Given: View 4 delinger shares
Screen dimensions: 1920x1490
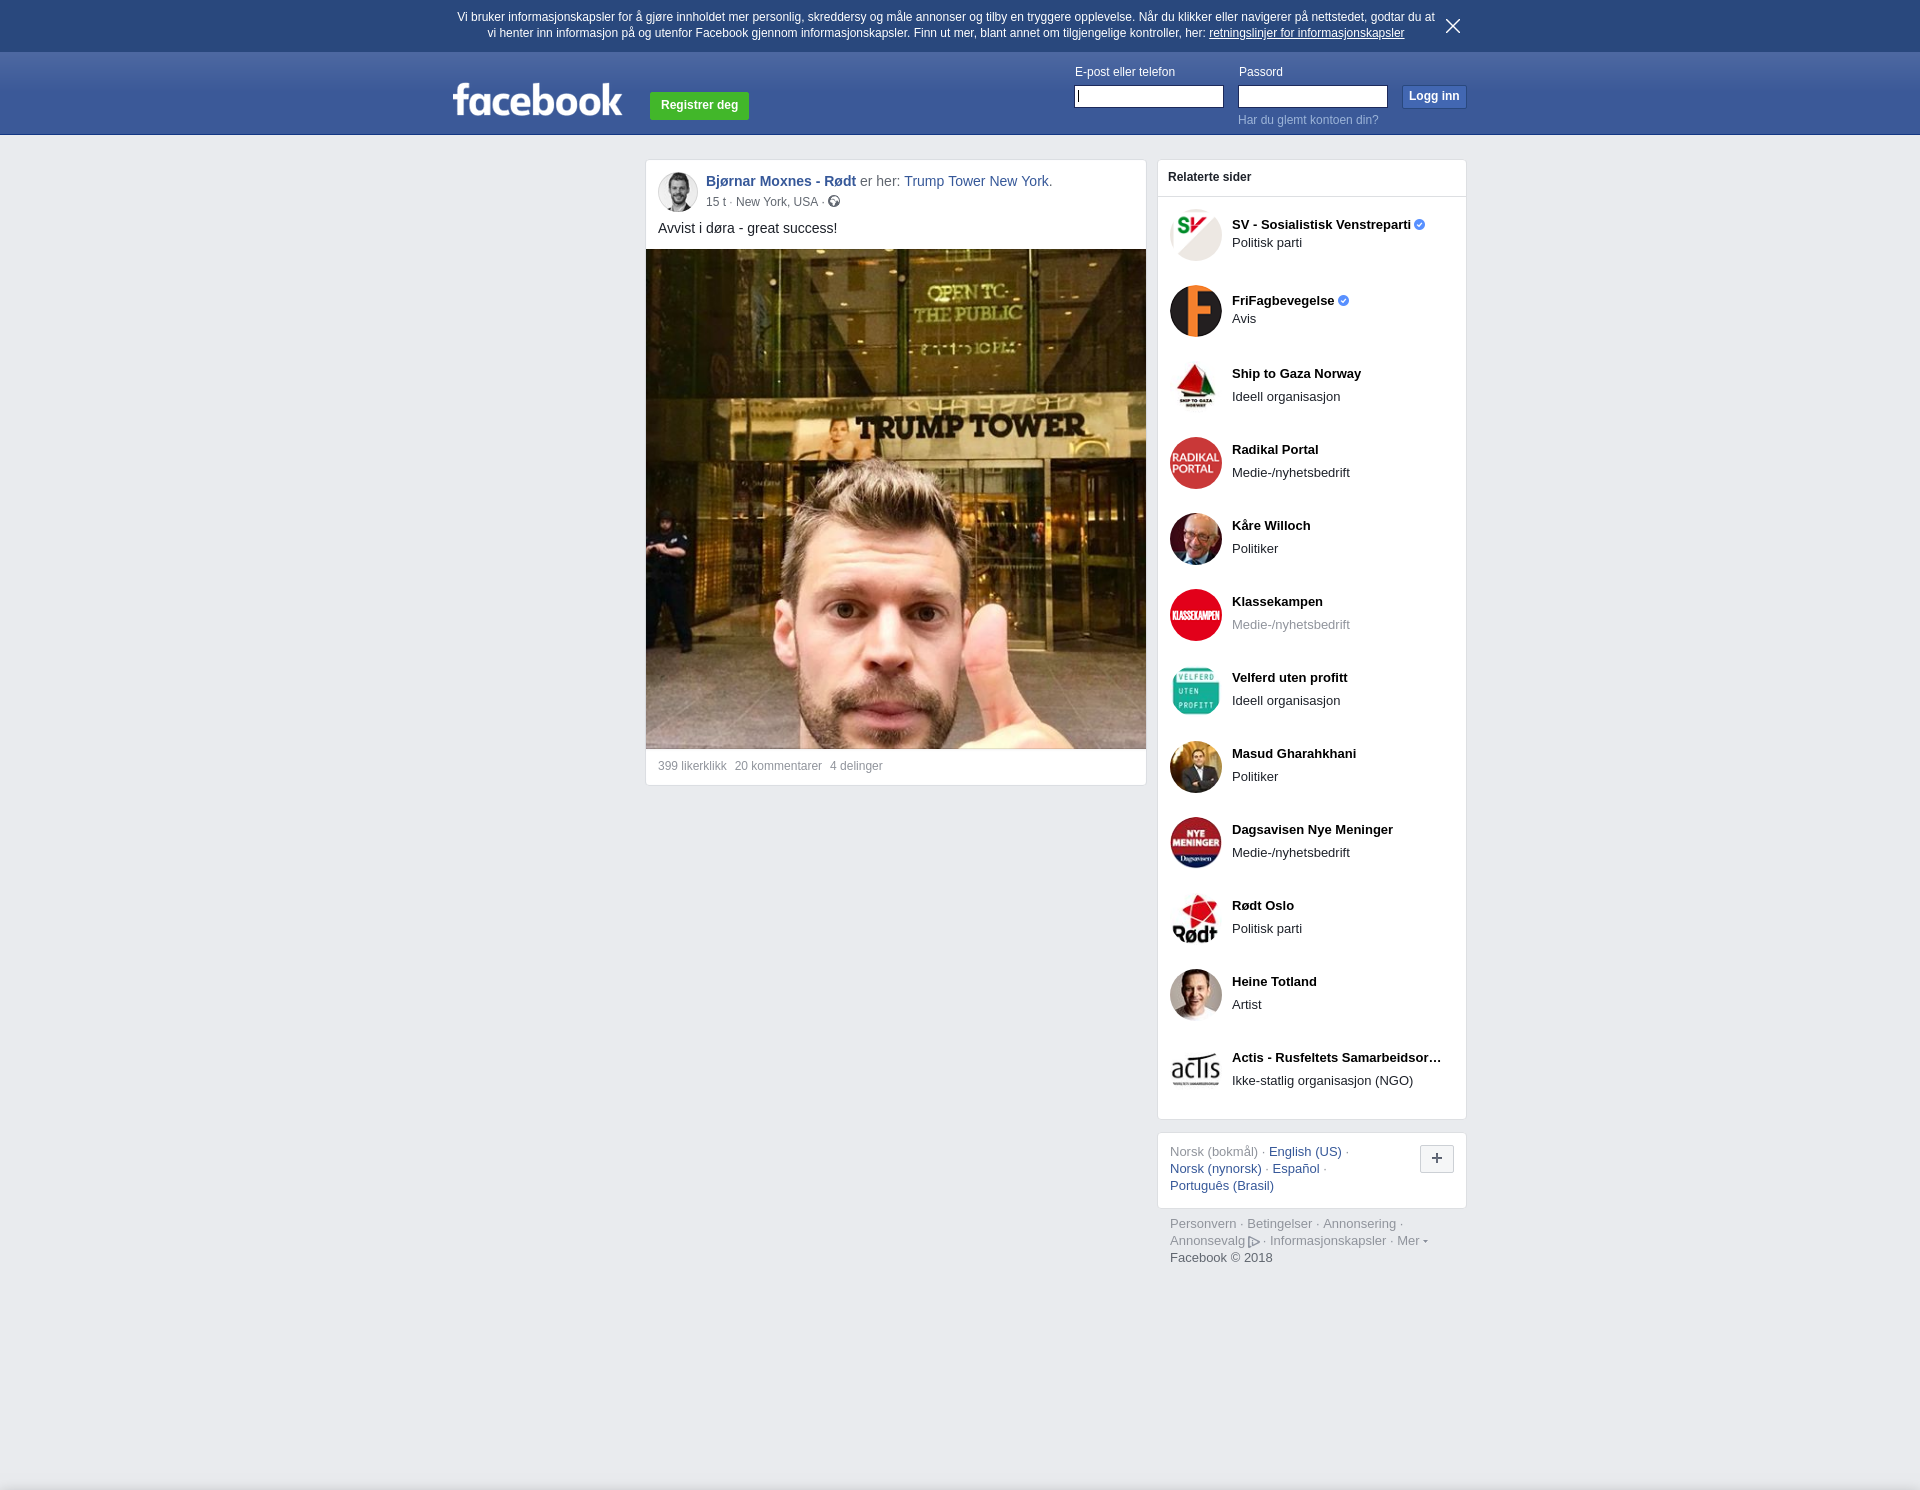Looking at the screenshot, I should [856, 766].
